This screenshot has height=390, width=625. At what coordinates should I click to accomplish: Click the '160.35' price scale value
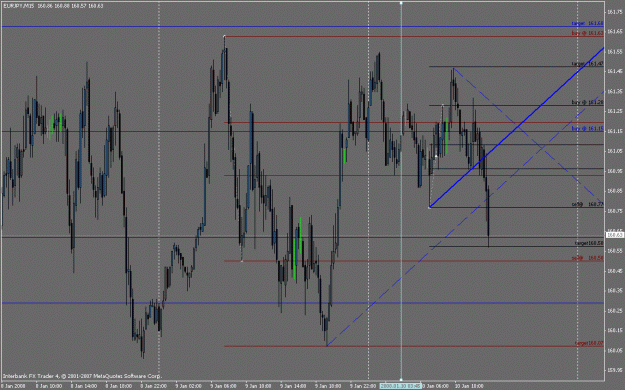coord(614,291)
